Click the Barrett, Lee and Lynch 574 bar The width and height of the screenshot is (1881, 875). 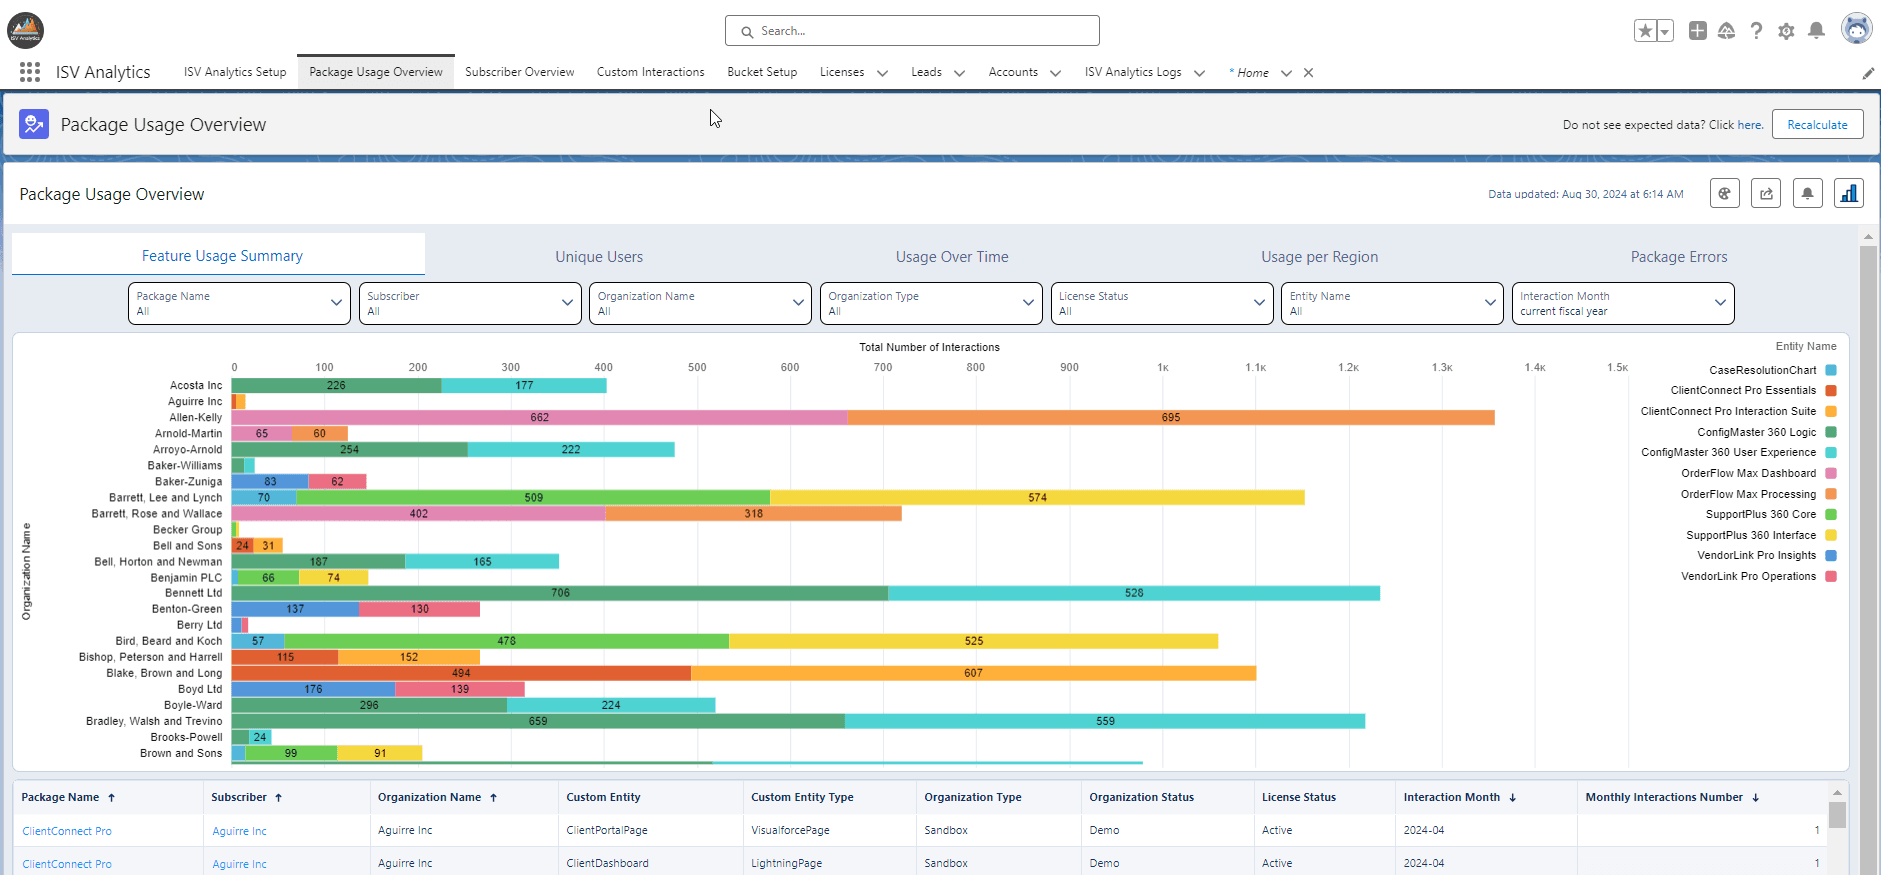pyautogui.click(x=1037, y=497)
